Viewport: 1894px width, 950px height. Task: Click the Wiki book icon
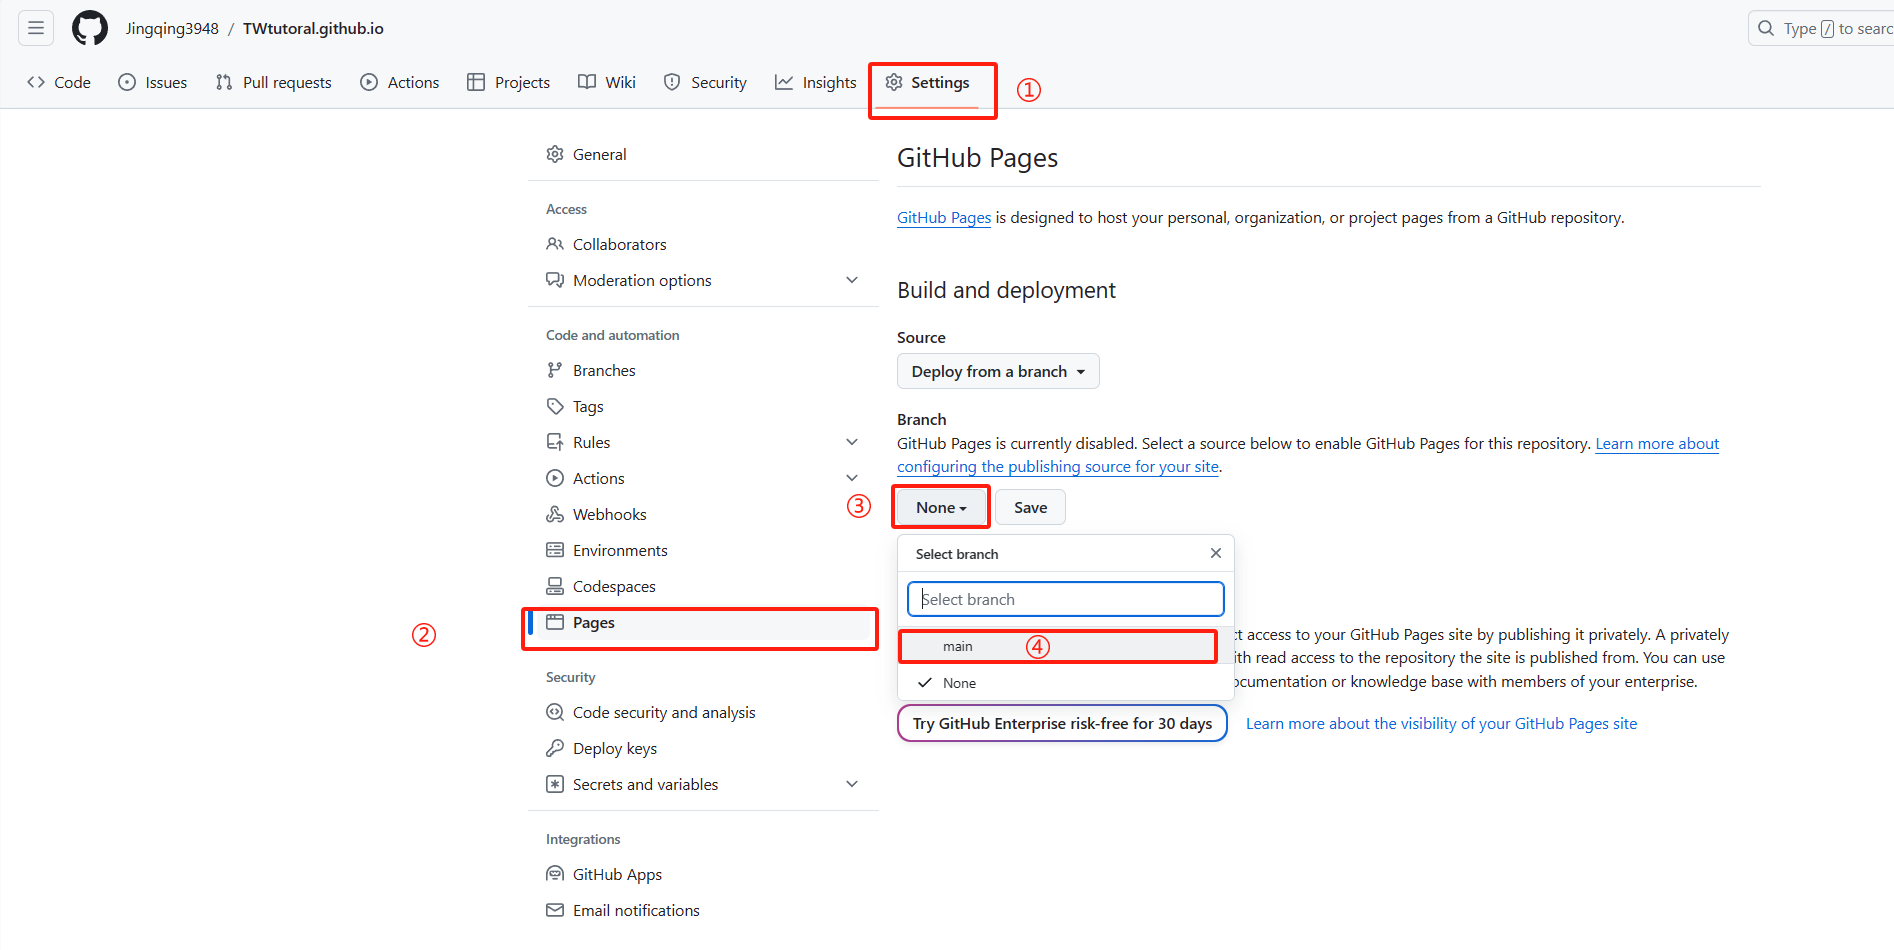[x=587, y=82]
